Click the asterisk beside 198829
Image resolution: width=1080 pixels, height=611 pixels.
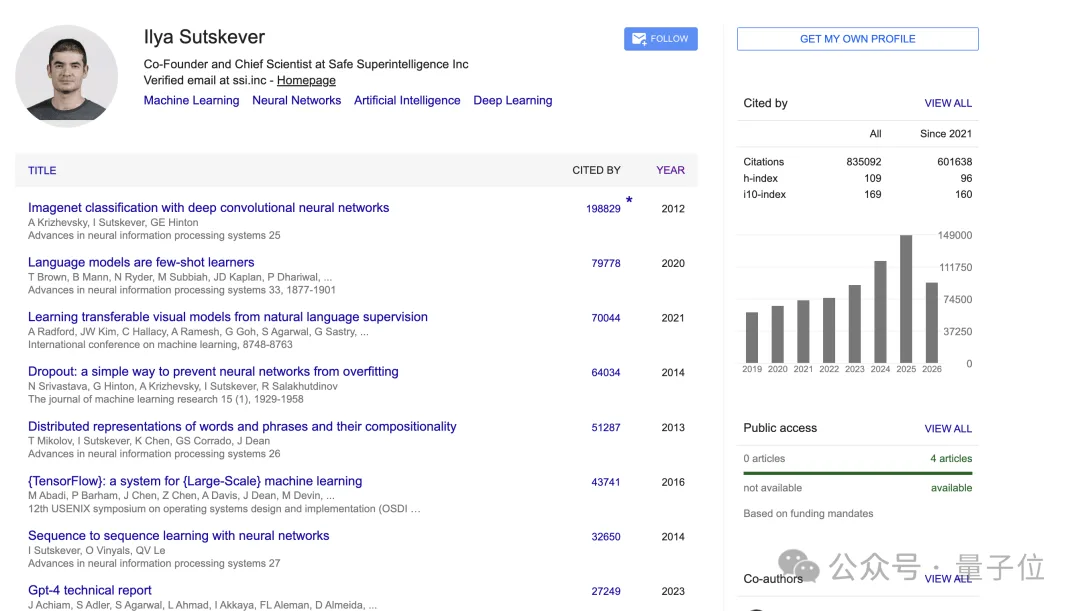(x=629, y=200)
